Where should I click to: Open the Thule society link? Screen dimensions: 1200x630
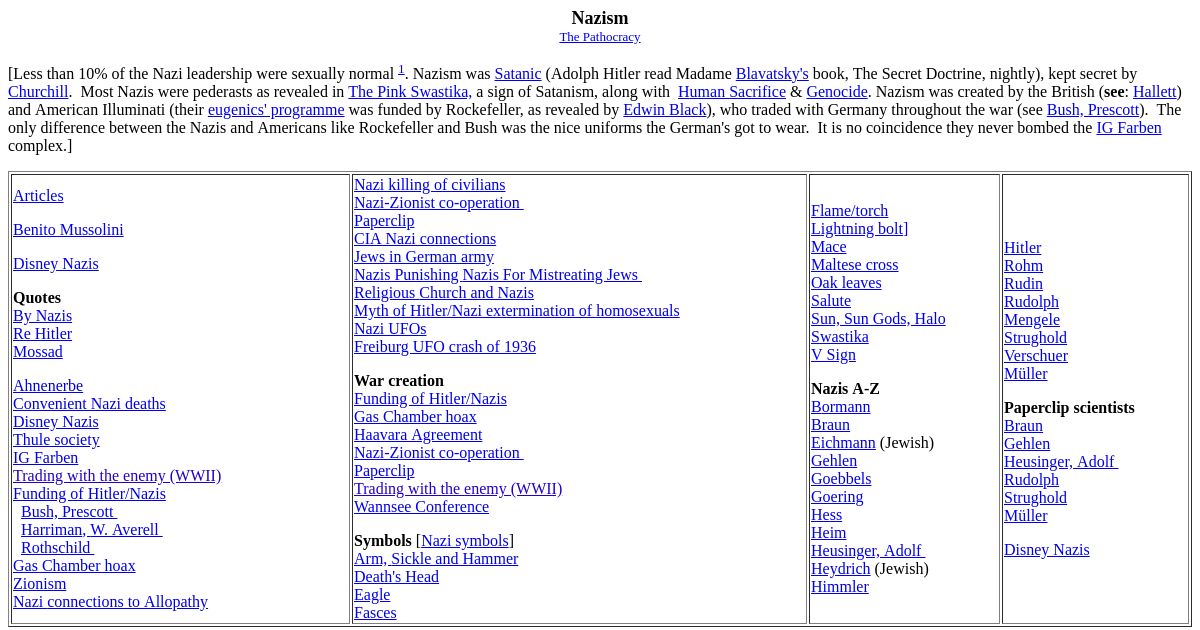tap(56, 440)
